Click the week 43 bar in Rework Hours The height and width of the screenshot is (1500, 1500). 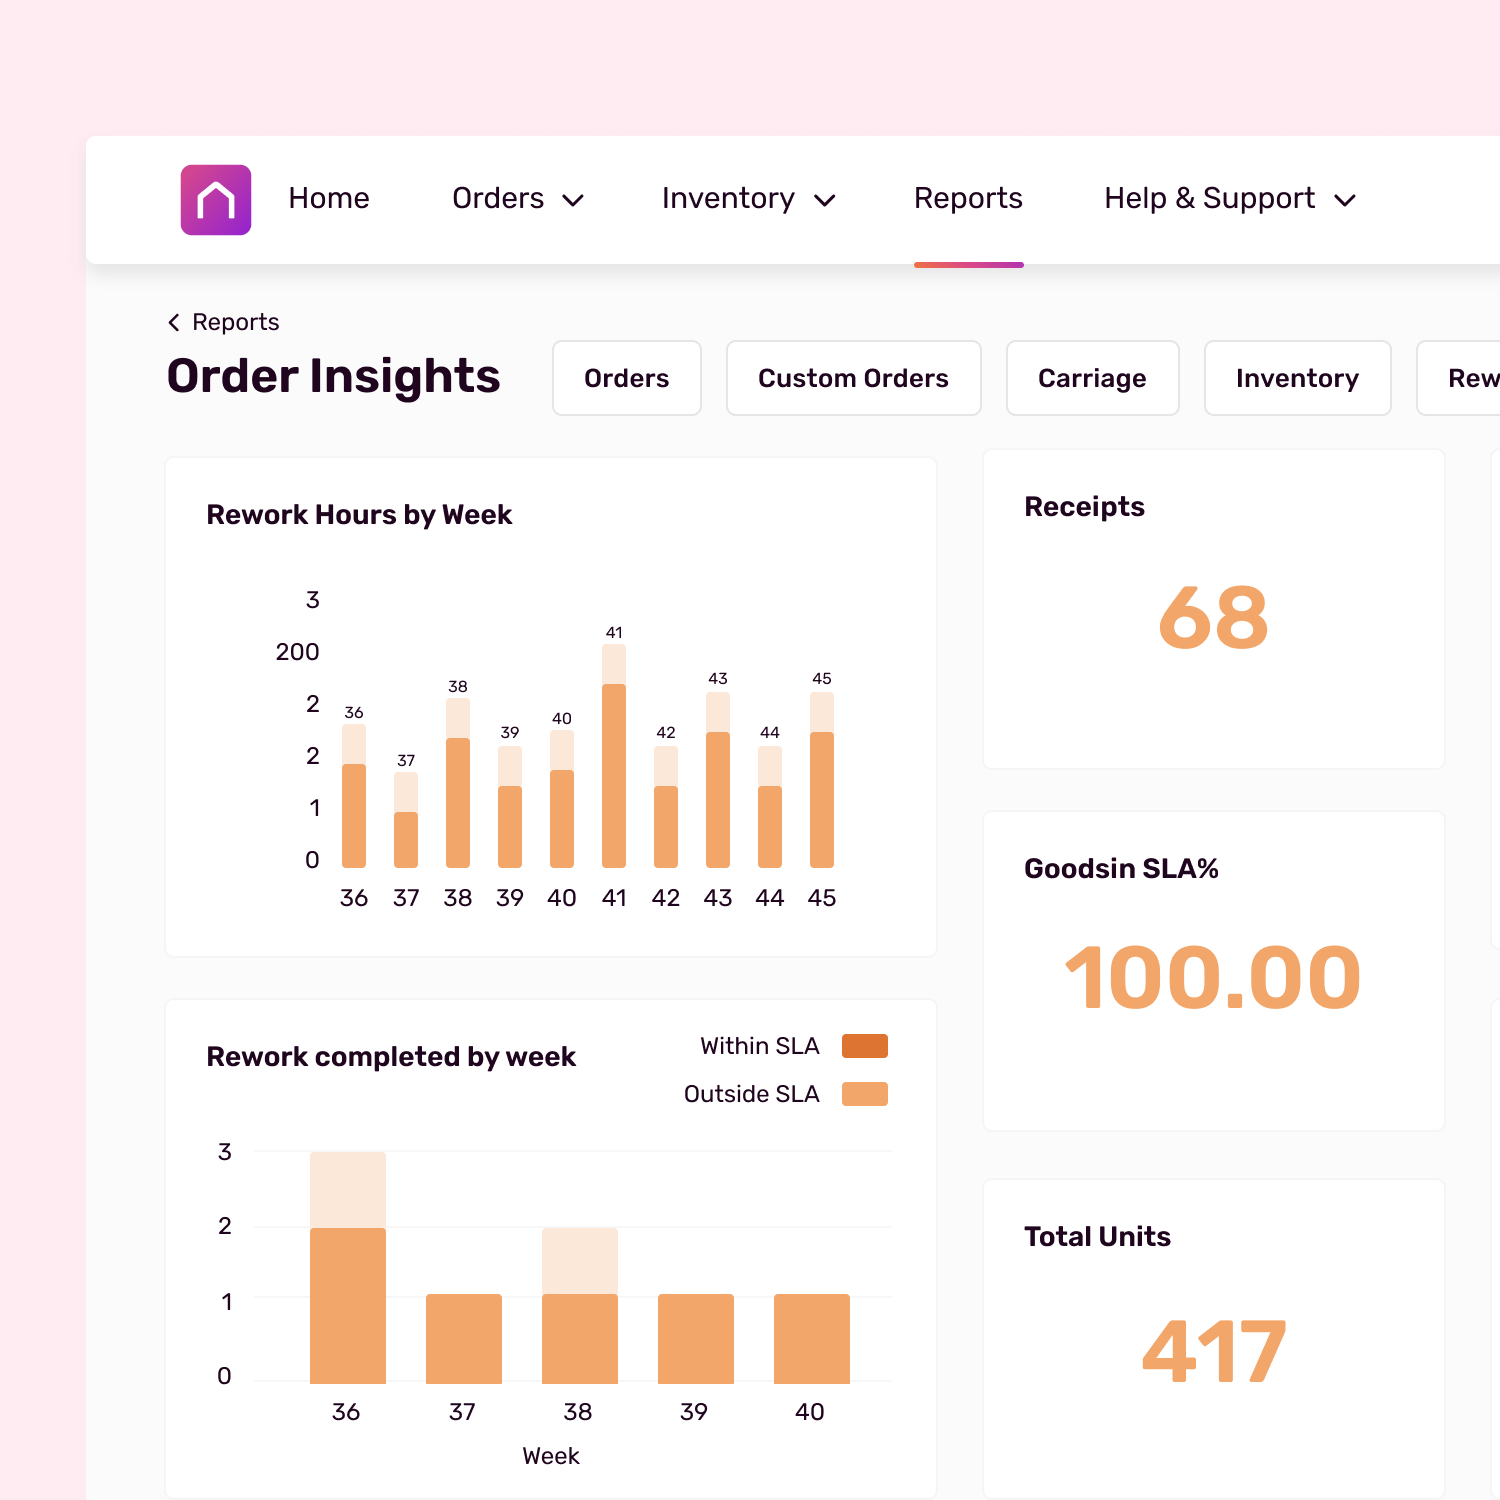[x=718, y=780]
